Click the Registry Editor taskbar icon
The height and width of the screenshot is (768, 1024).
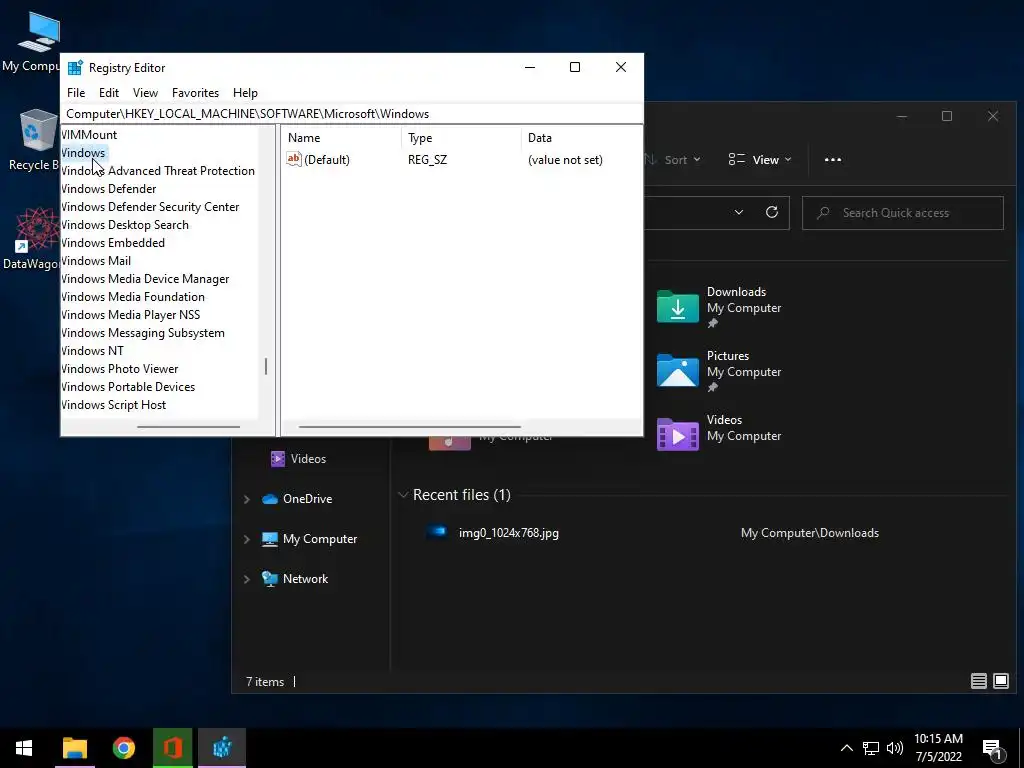tap(222, 748)
